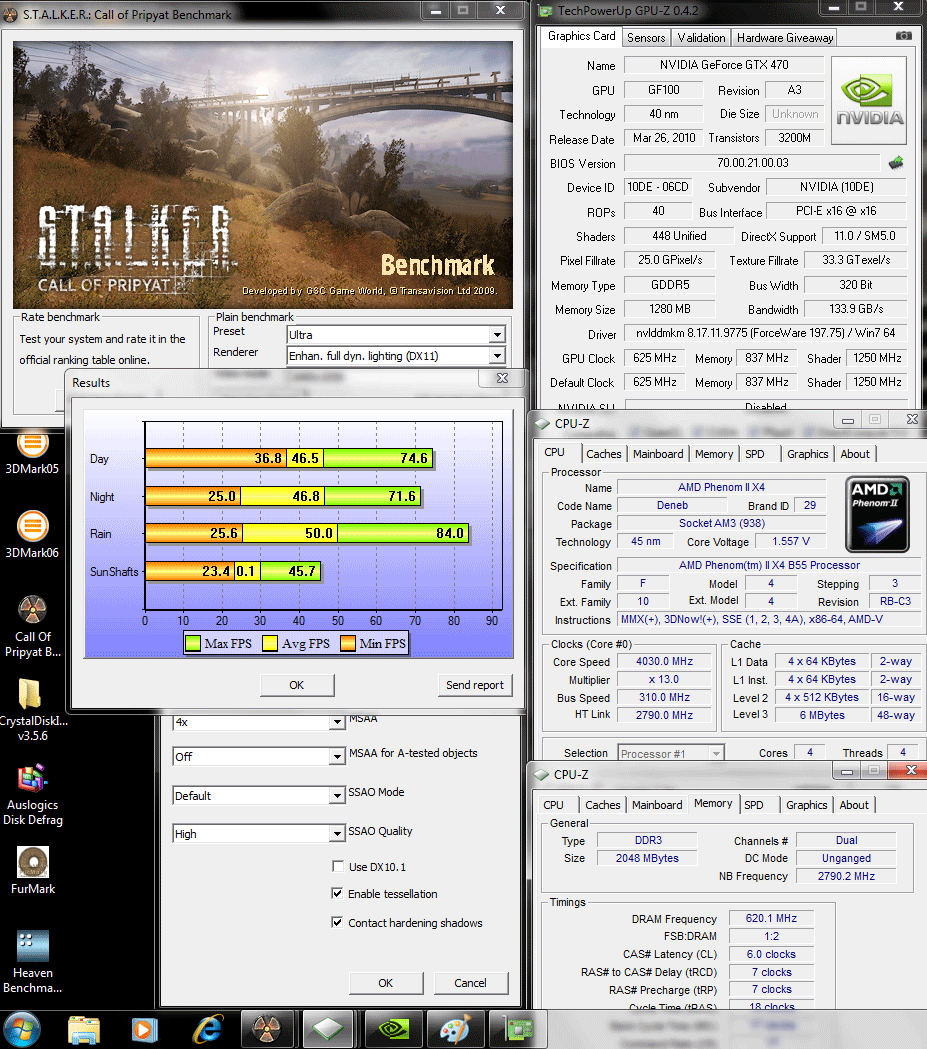Open GPU-Z Hardware Giveaway tab
Screen dimensions: 927x1049
[x=785, y=38]
